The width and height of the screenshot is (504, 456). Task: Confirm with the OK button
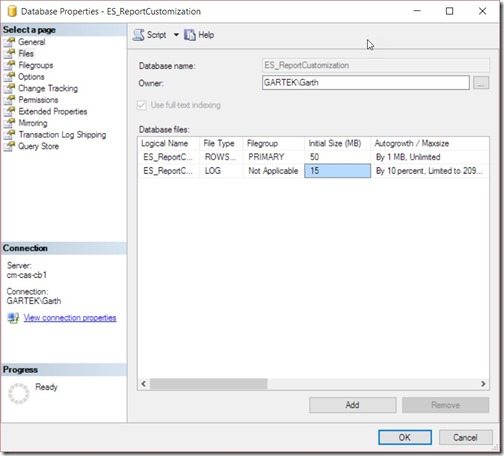[405, 437]
